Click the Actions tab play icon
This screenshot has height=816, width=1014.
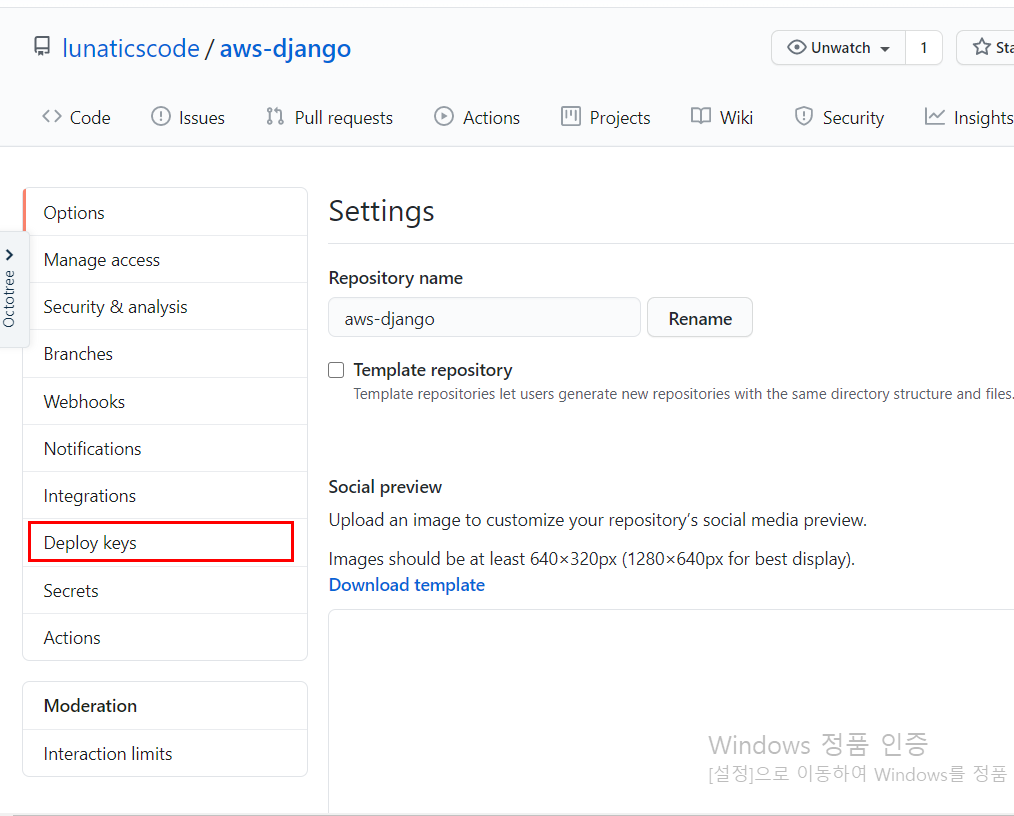(x=444, y=116)
